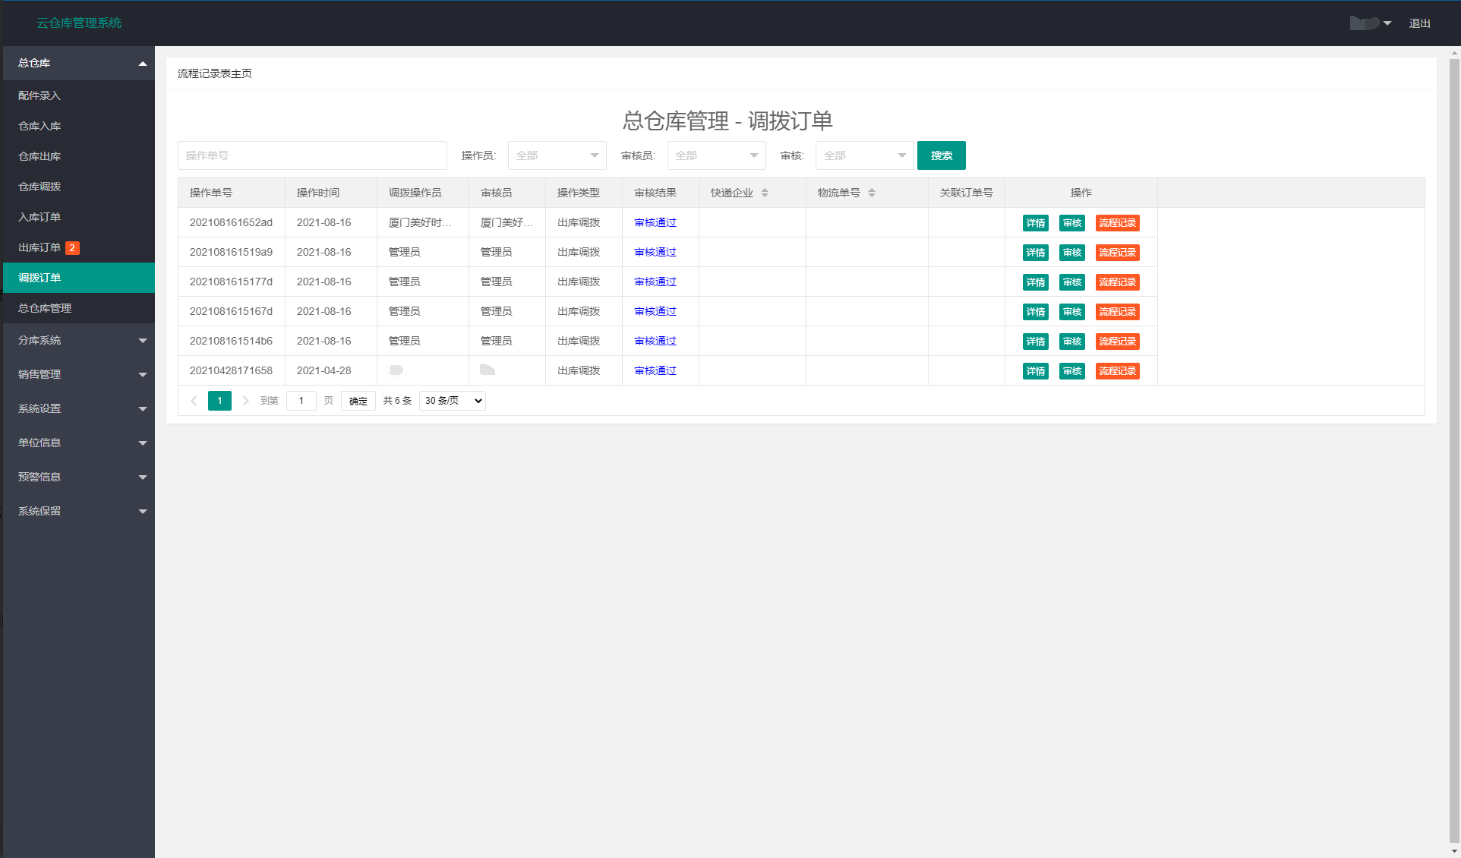Click the green 搜索 button
The height and width of the screenshot is (858, 1461).
(941, 155)
